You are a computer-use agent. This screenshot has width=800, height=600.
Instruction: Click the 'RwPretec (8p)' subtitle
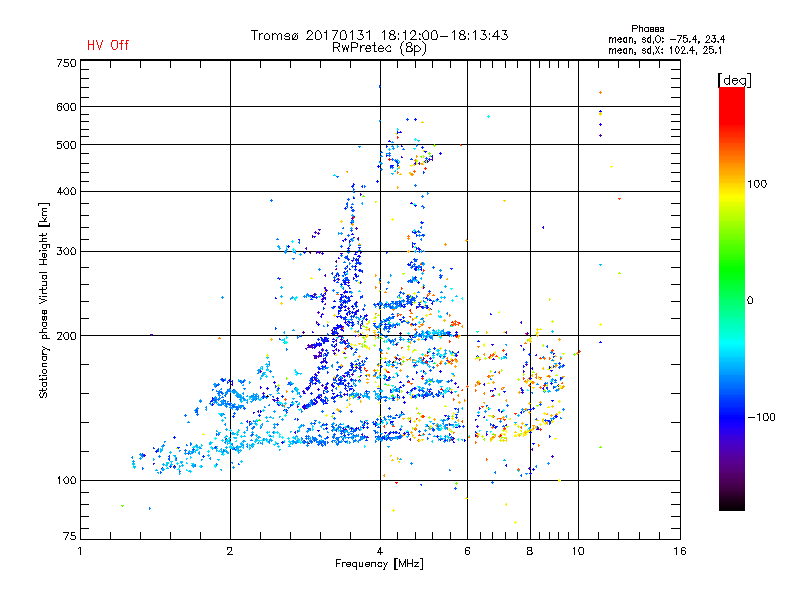tap(379, 48)
